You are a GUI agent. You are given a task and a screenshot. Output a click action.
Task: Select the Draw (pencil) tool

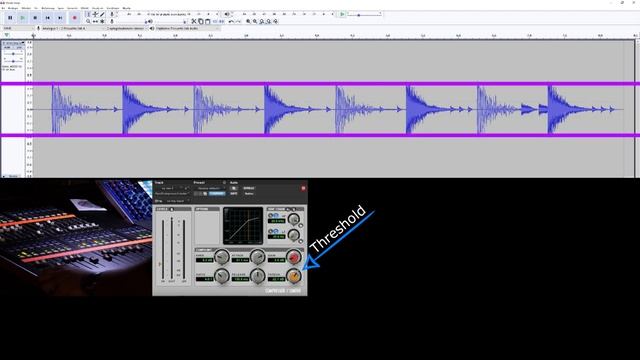pyautogui.click(x=102, y=14)
